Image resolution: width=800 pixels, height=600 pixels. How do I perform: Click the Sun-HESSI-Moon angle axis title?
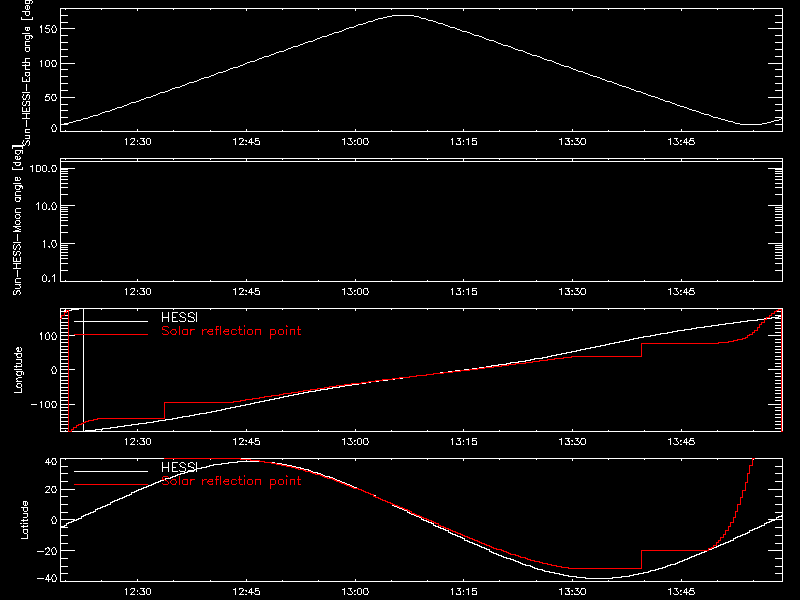coord(17,220)
